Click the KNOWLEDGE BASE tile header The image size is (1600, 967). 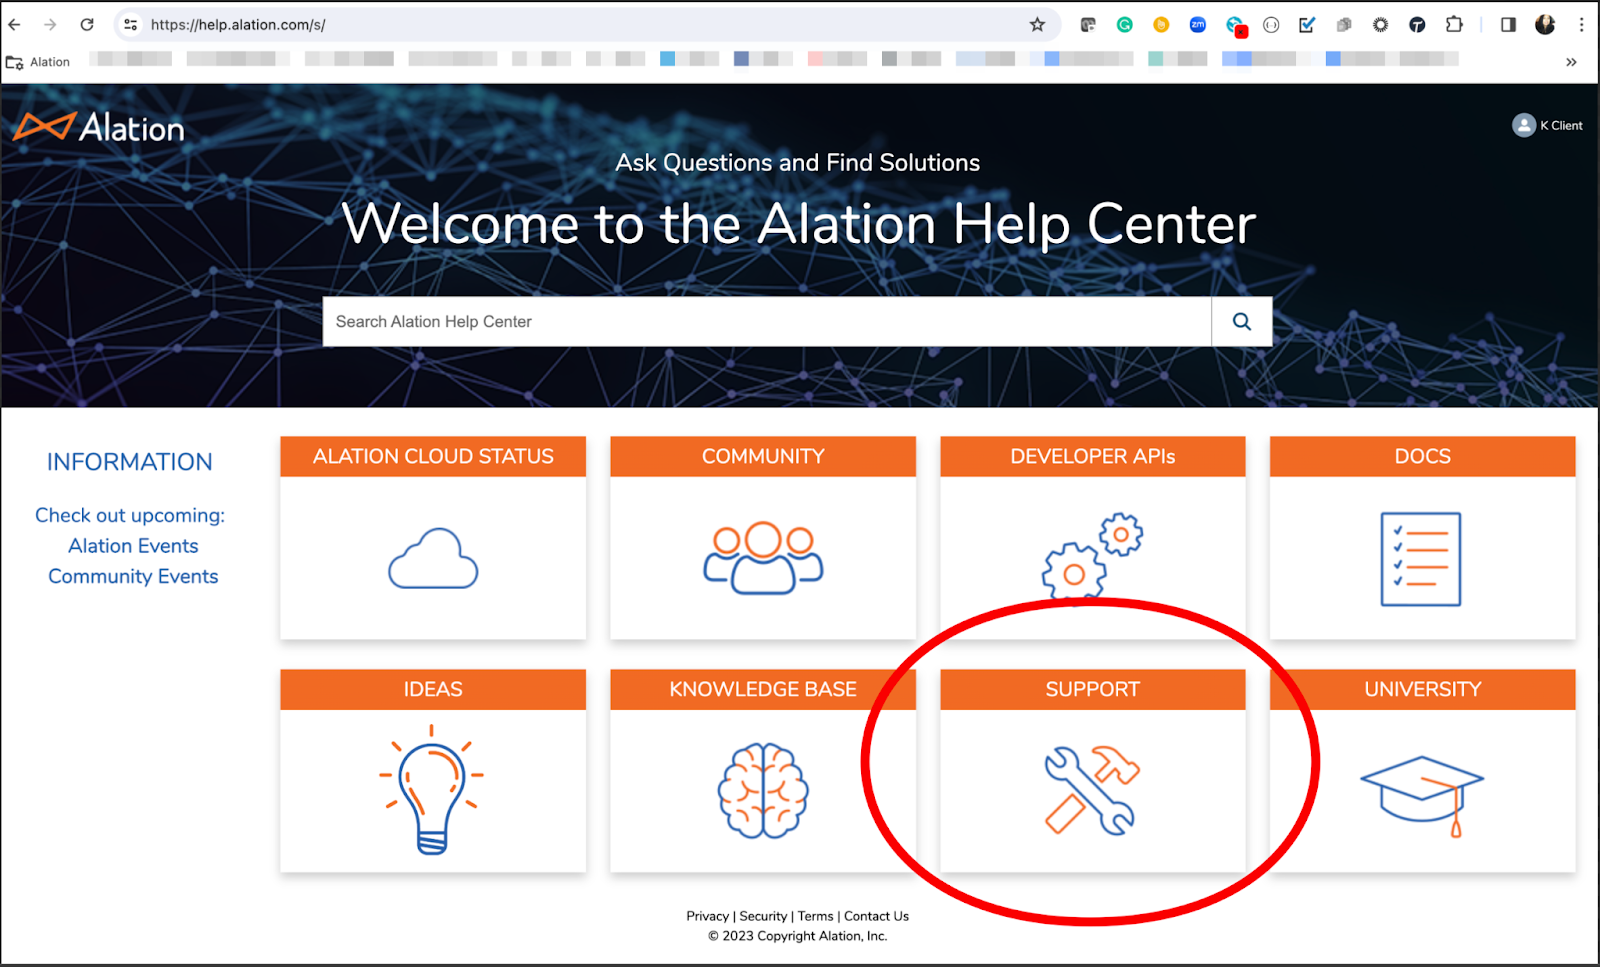[x=763, y=689]
